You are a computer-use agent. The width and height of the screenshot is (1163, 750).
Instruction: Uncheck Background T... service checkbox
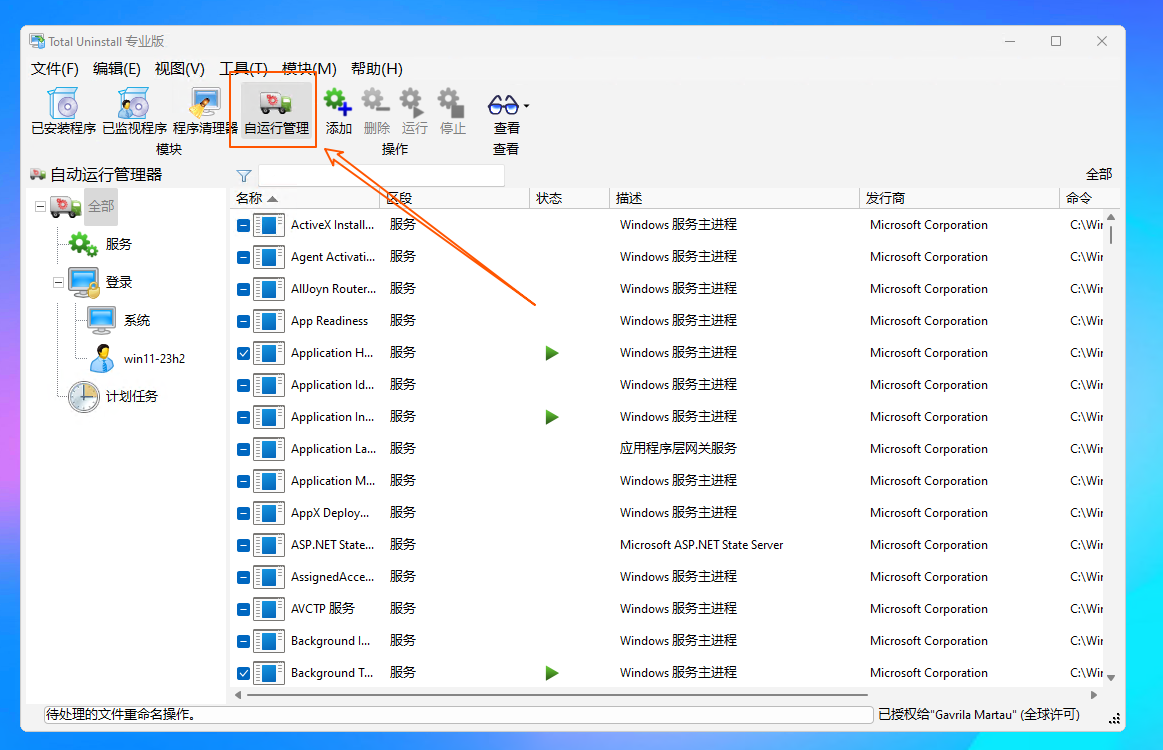coord(243,673)
